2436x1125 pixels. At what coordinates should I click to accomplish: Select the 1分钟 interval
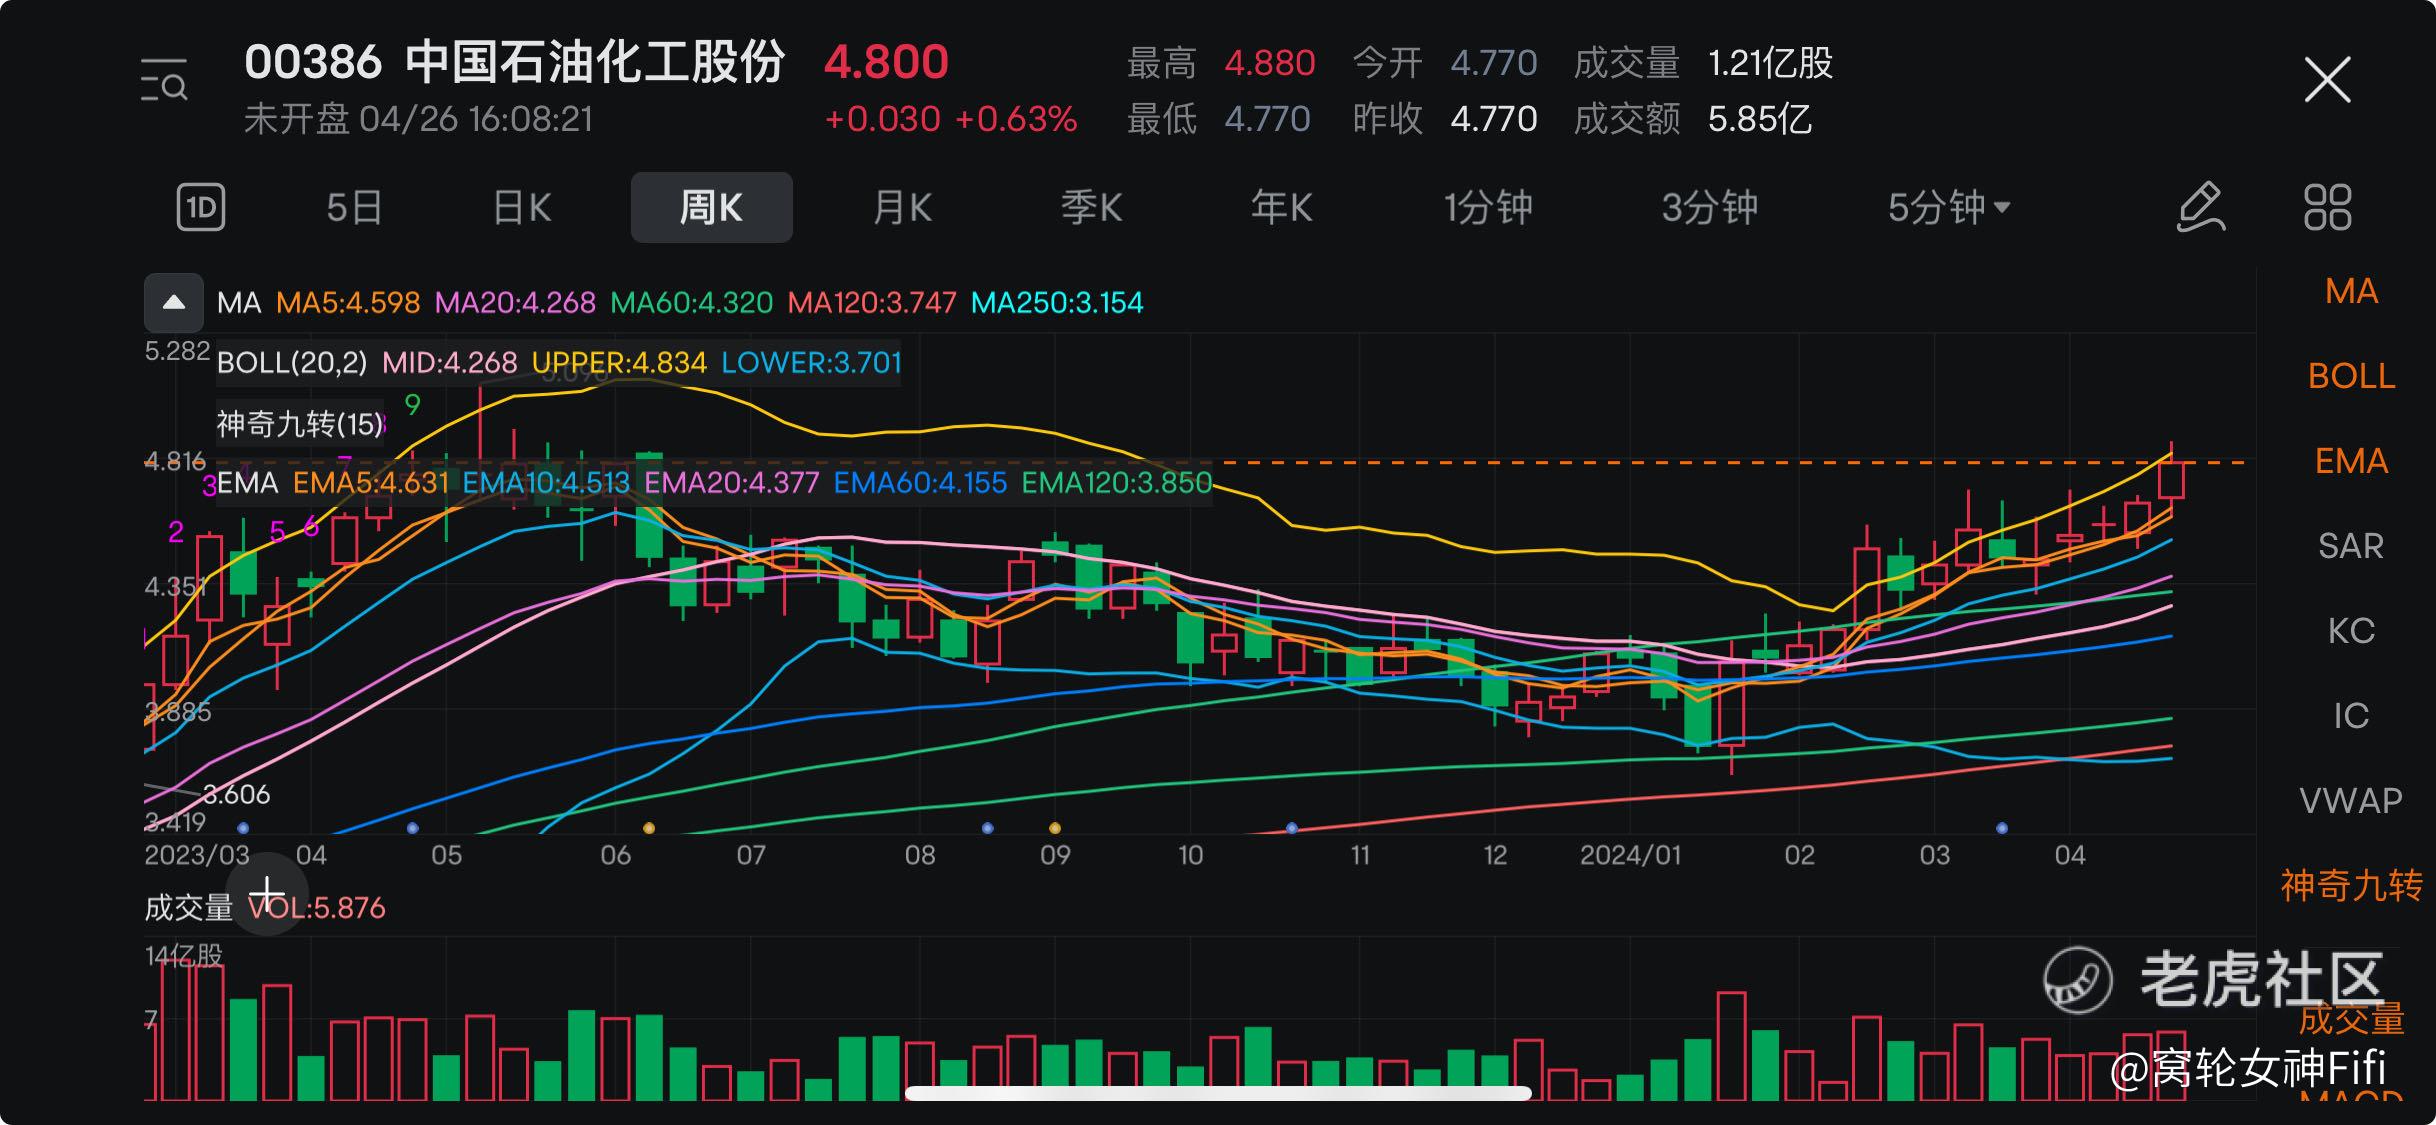tap(1488, 208)
